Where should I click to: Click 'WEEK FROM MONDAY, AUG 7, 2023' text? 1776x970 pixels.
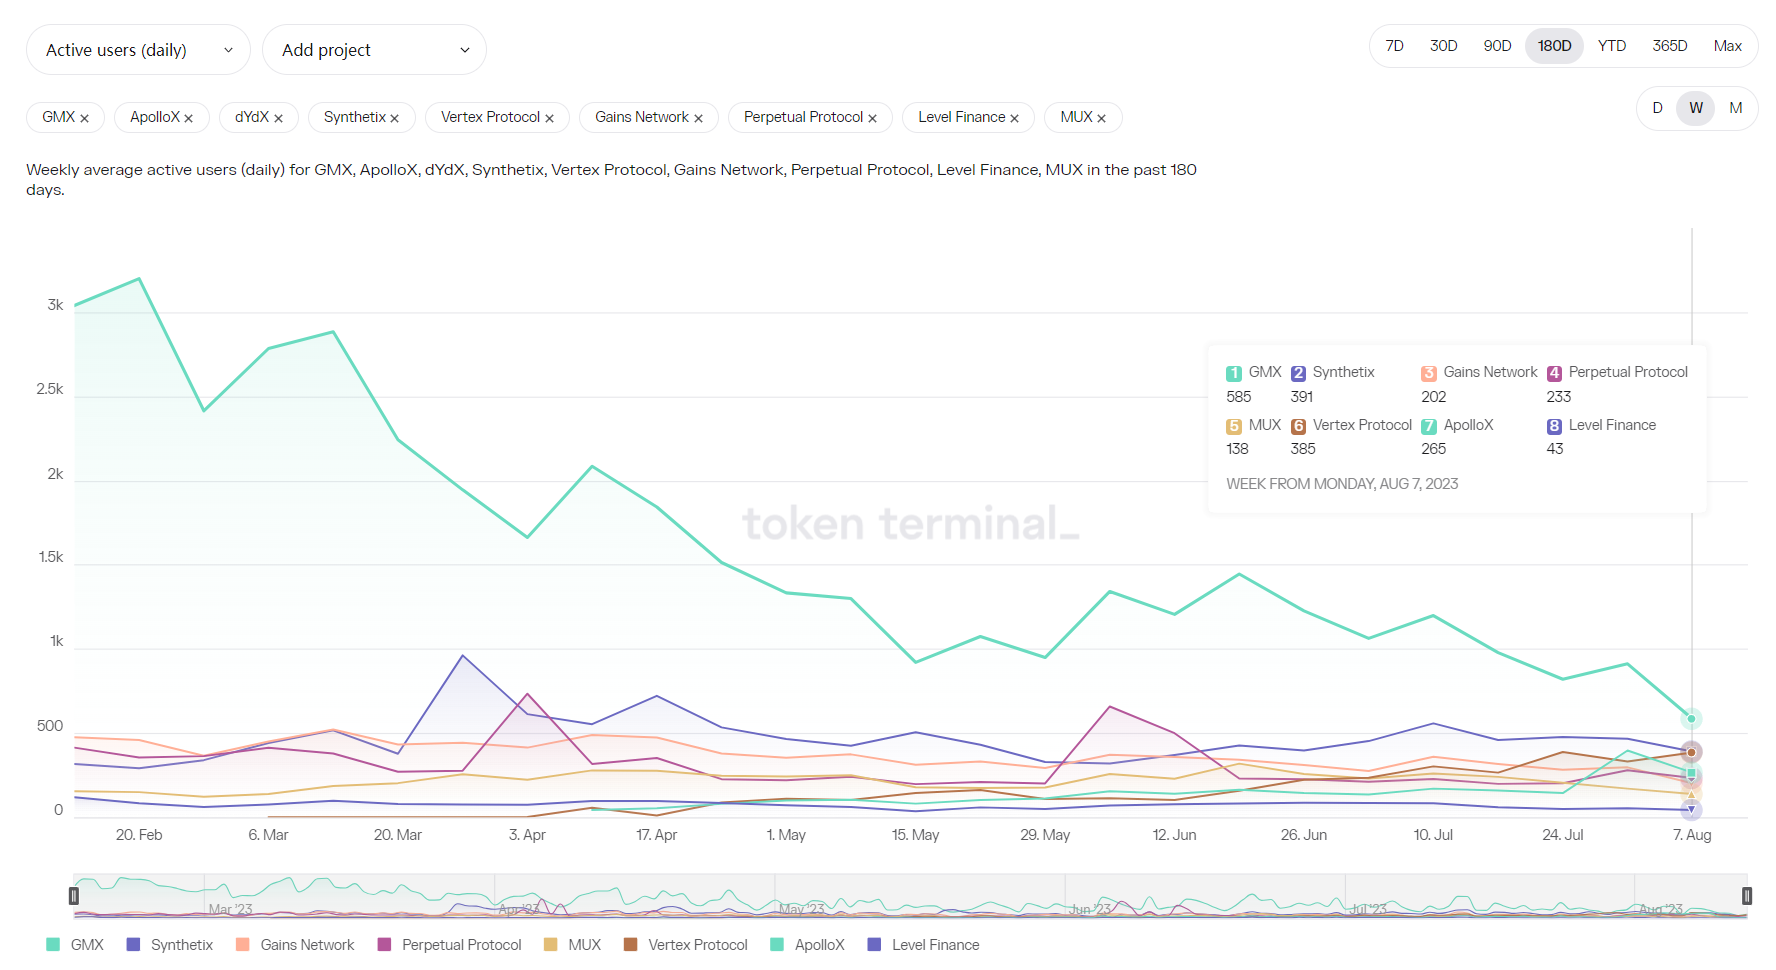point(1342,484)
